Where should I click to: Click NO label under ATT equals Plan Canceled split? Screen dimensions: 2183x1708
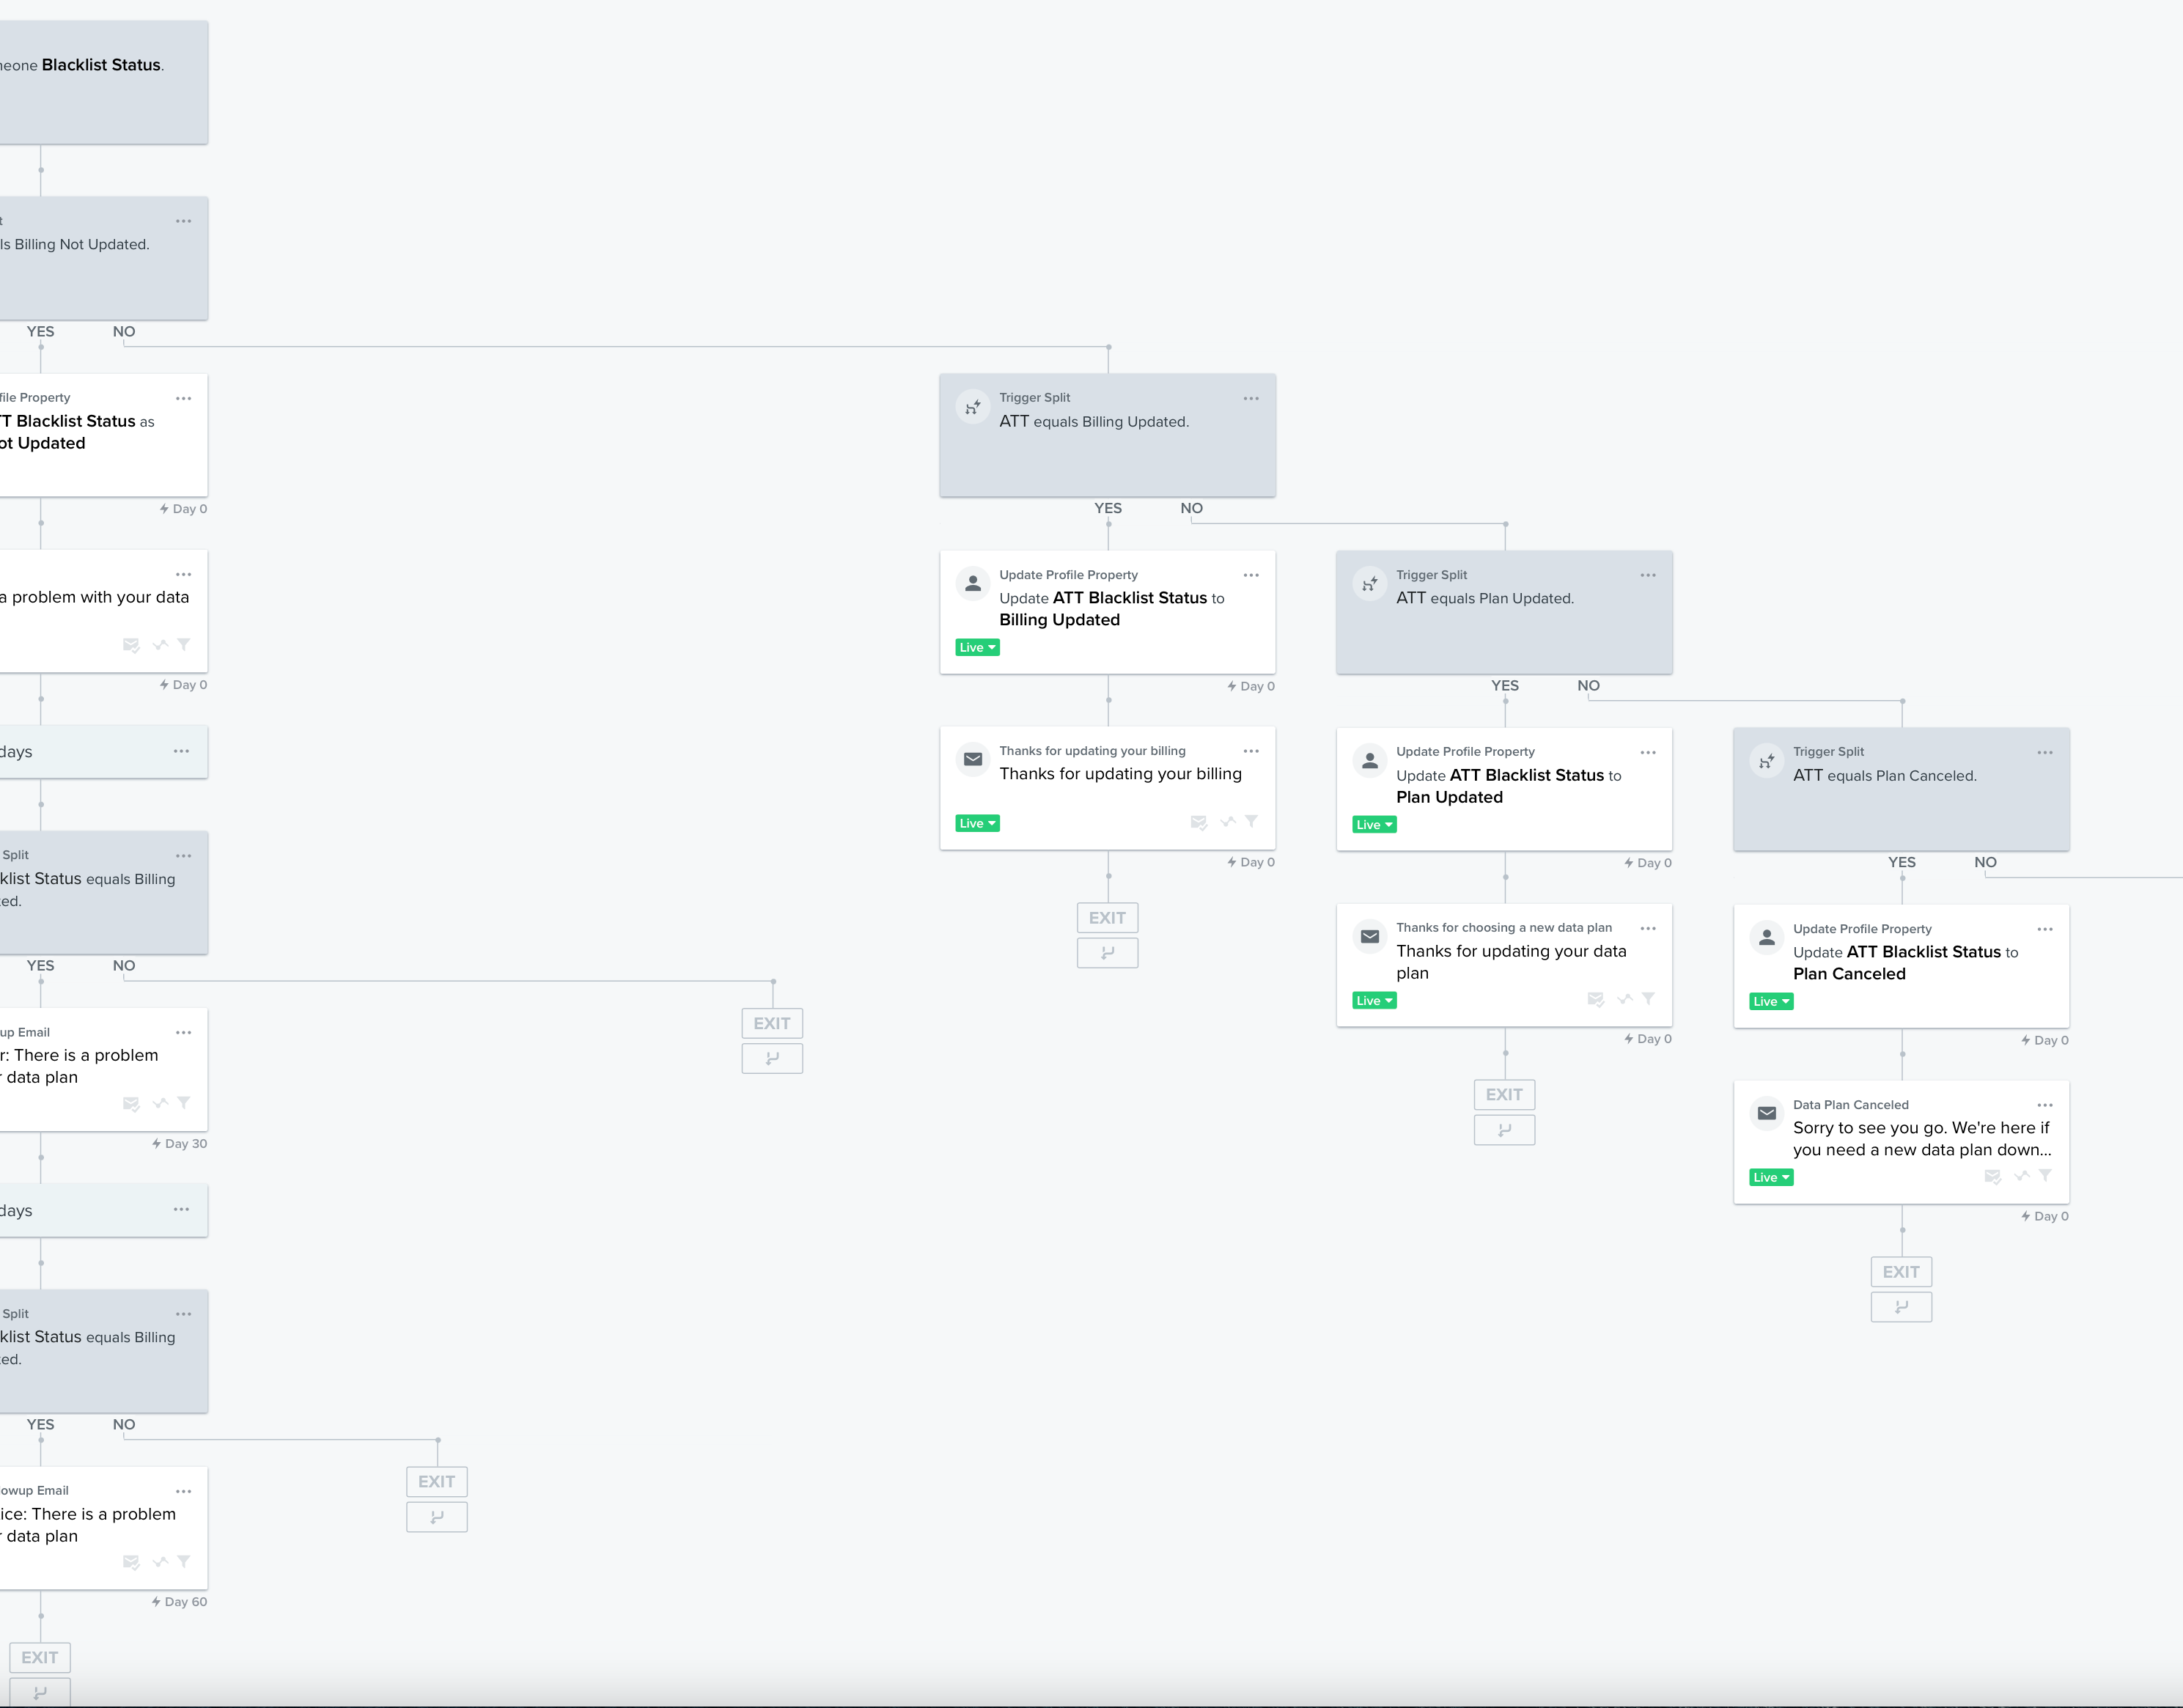click(1985, 862)
